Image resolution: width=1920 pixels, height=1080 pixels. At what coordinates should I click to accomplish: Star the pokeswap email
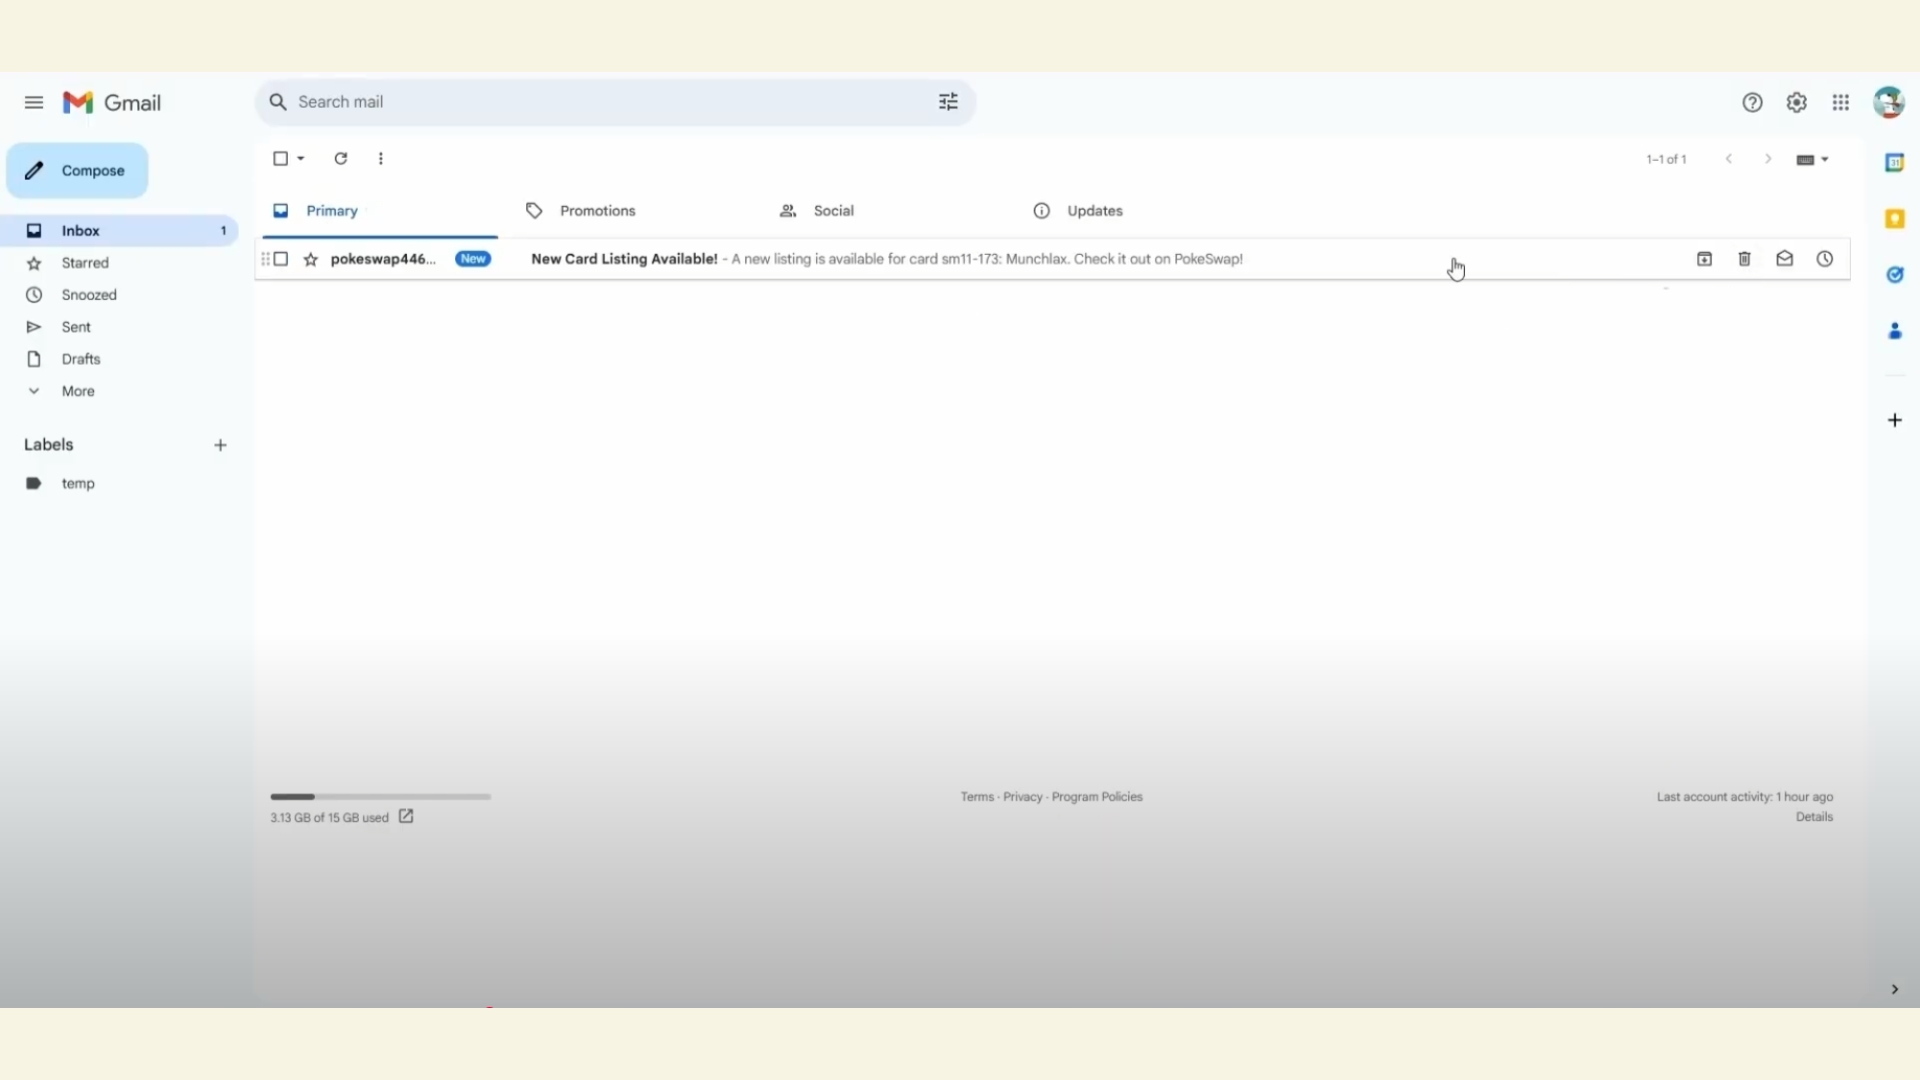(x=311, y=260)
